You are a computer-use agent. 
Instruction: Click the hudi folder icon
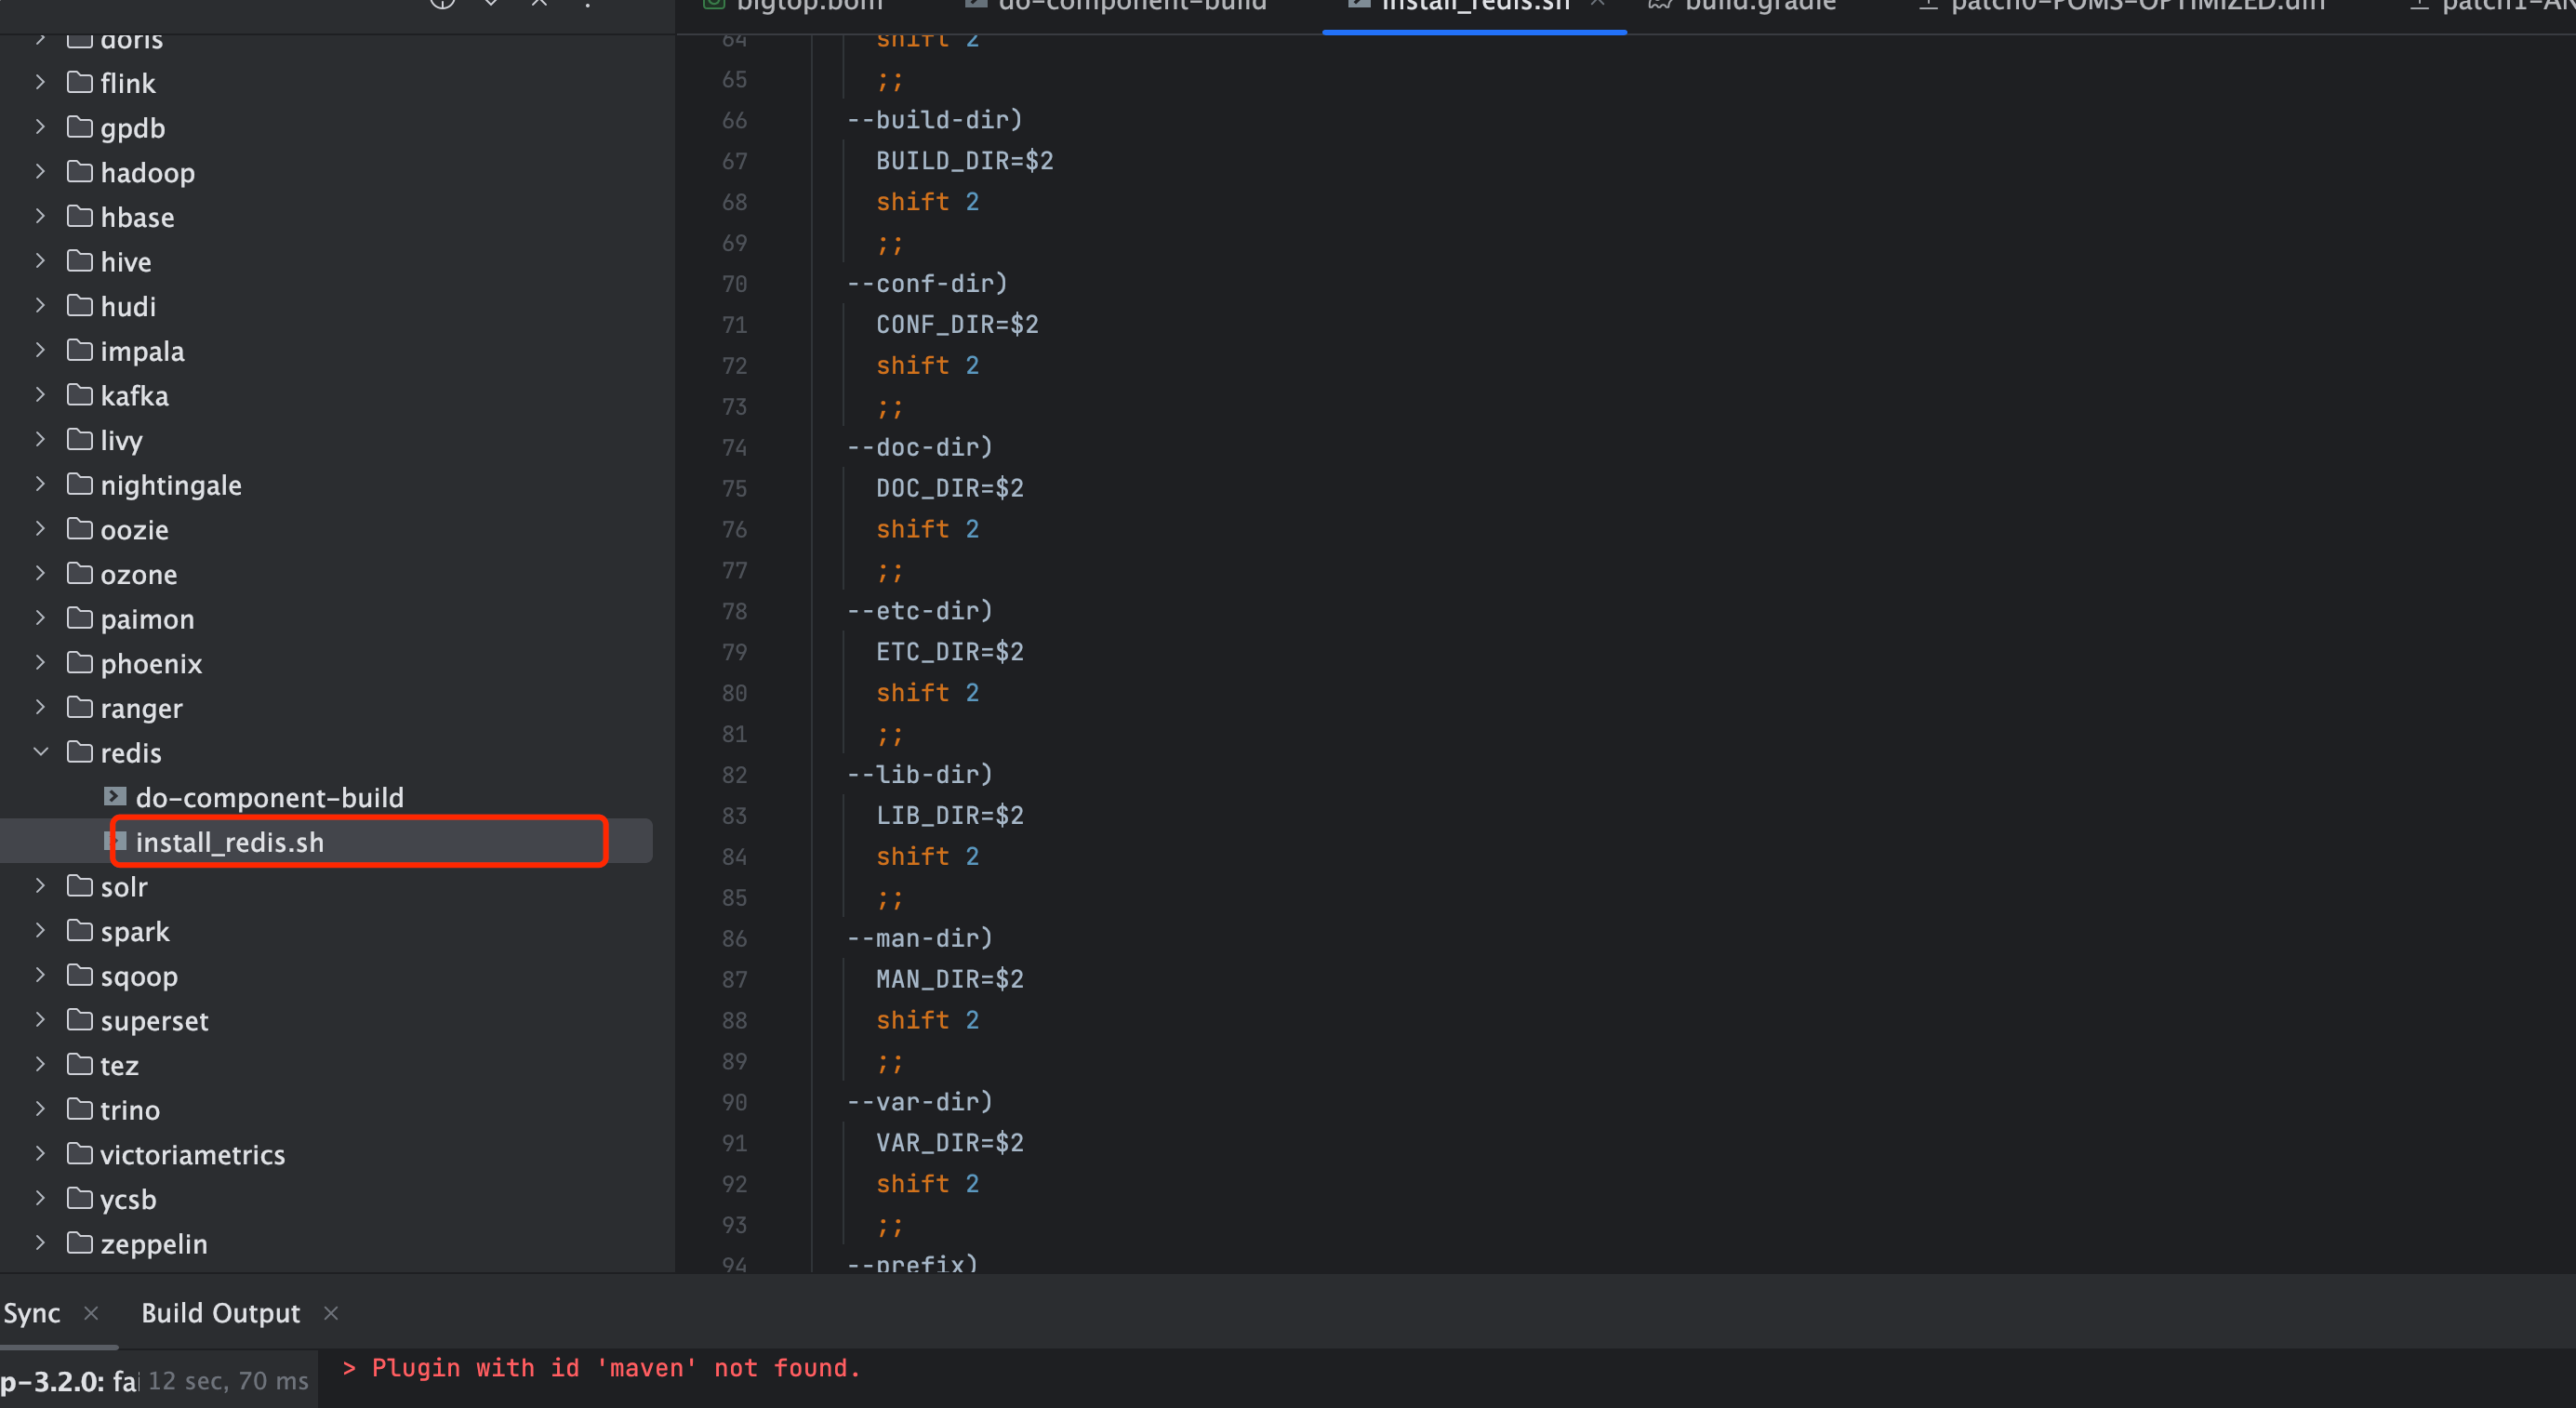(80, 305)
